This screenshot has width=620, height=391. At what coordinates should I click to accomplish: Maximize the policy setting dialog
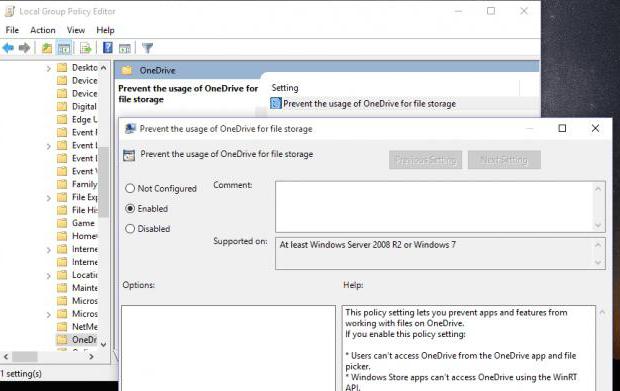562,128
